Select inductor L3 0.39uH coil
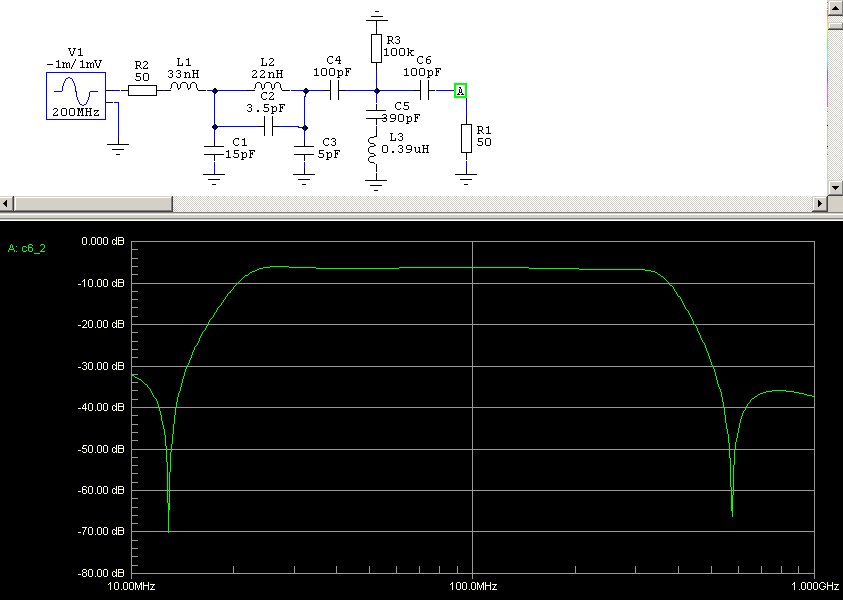 372,149
